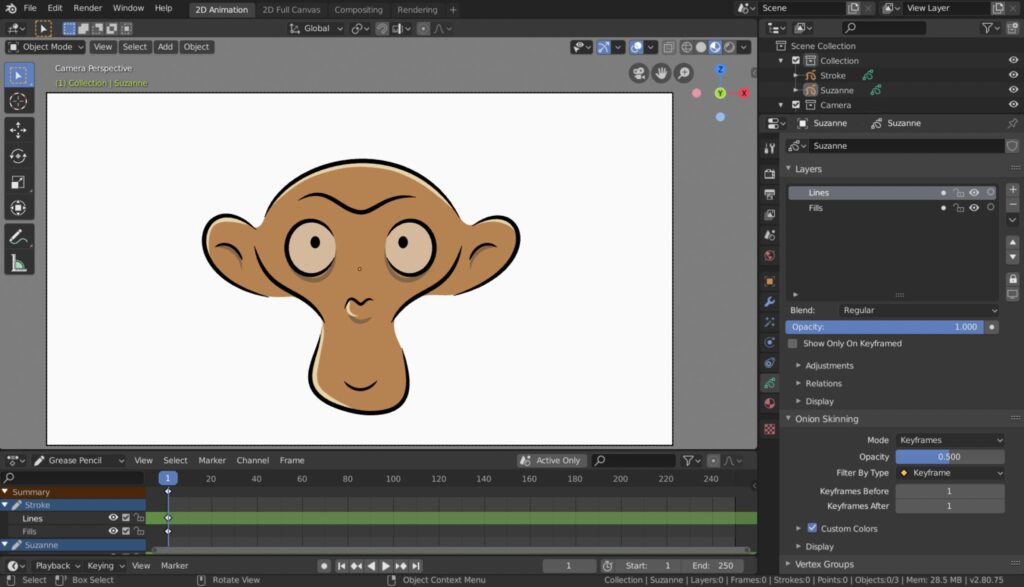Open the Modifier Properties wrench tab
1024x587 pixels.
(x=768, y=301)
